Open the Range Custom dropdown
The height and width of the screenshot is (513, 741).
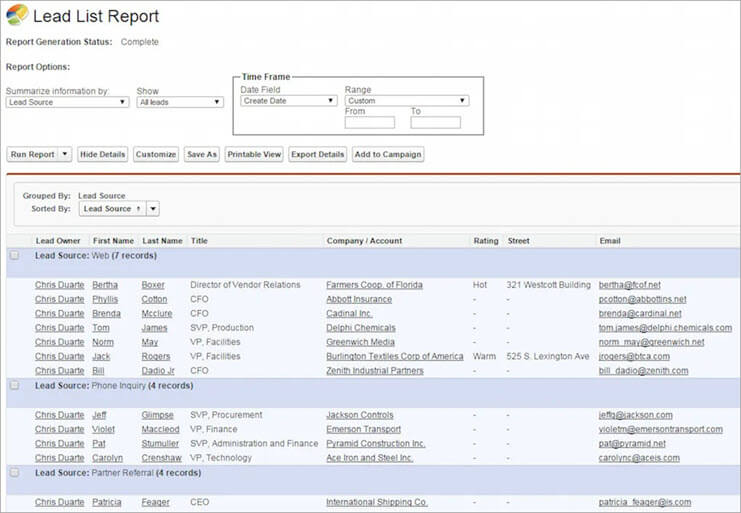pyautogui.click(x=407, y=101)
